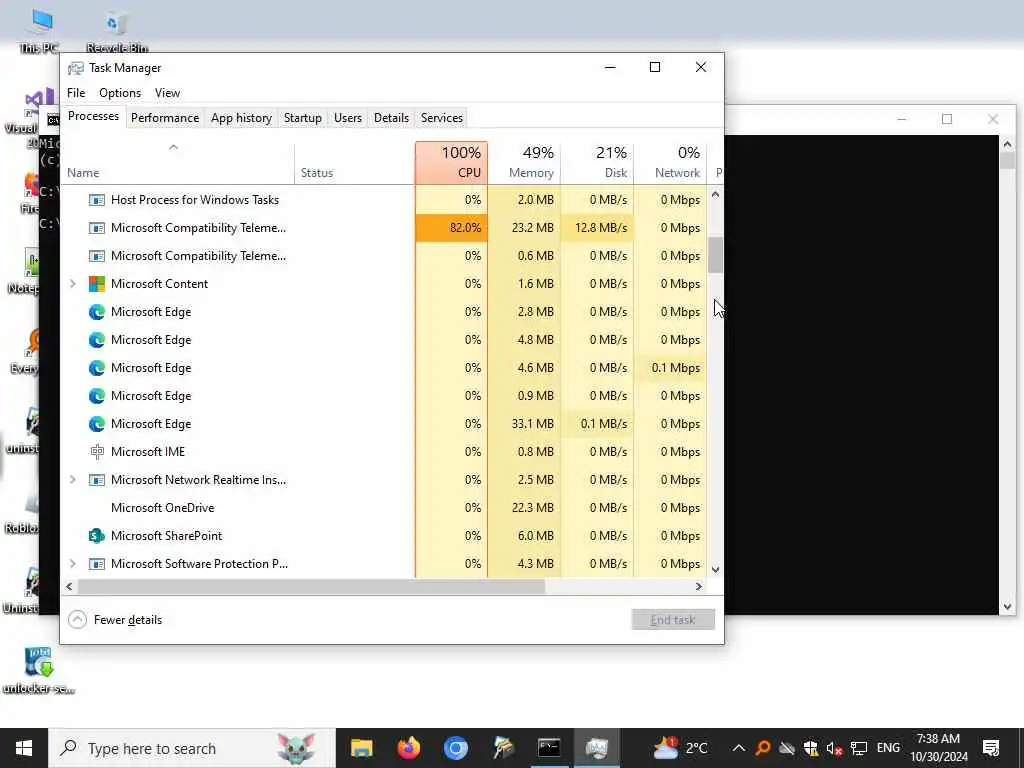Open the notification center icon
The height and width of the screenshot is (768, 1024).
click(991, 748)
